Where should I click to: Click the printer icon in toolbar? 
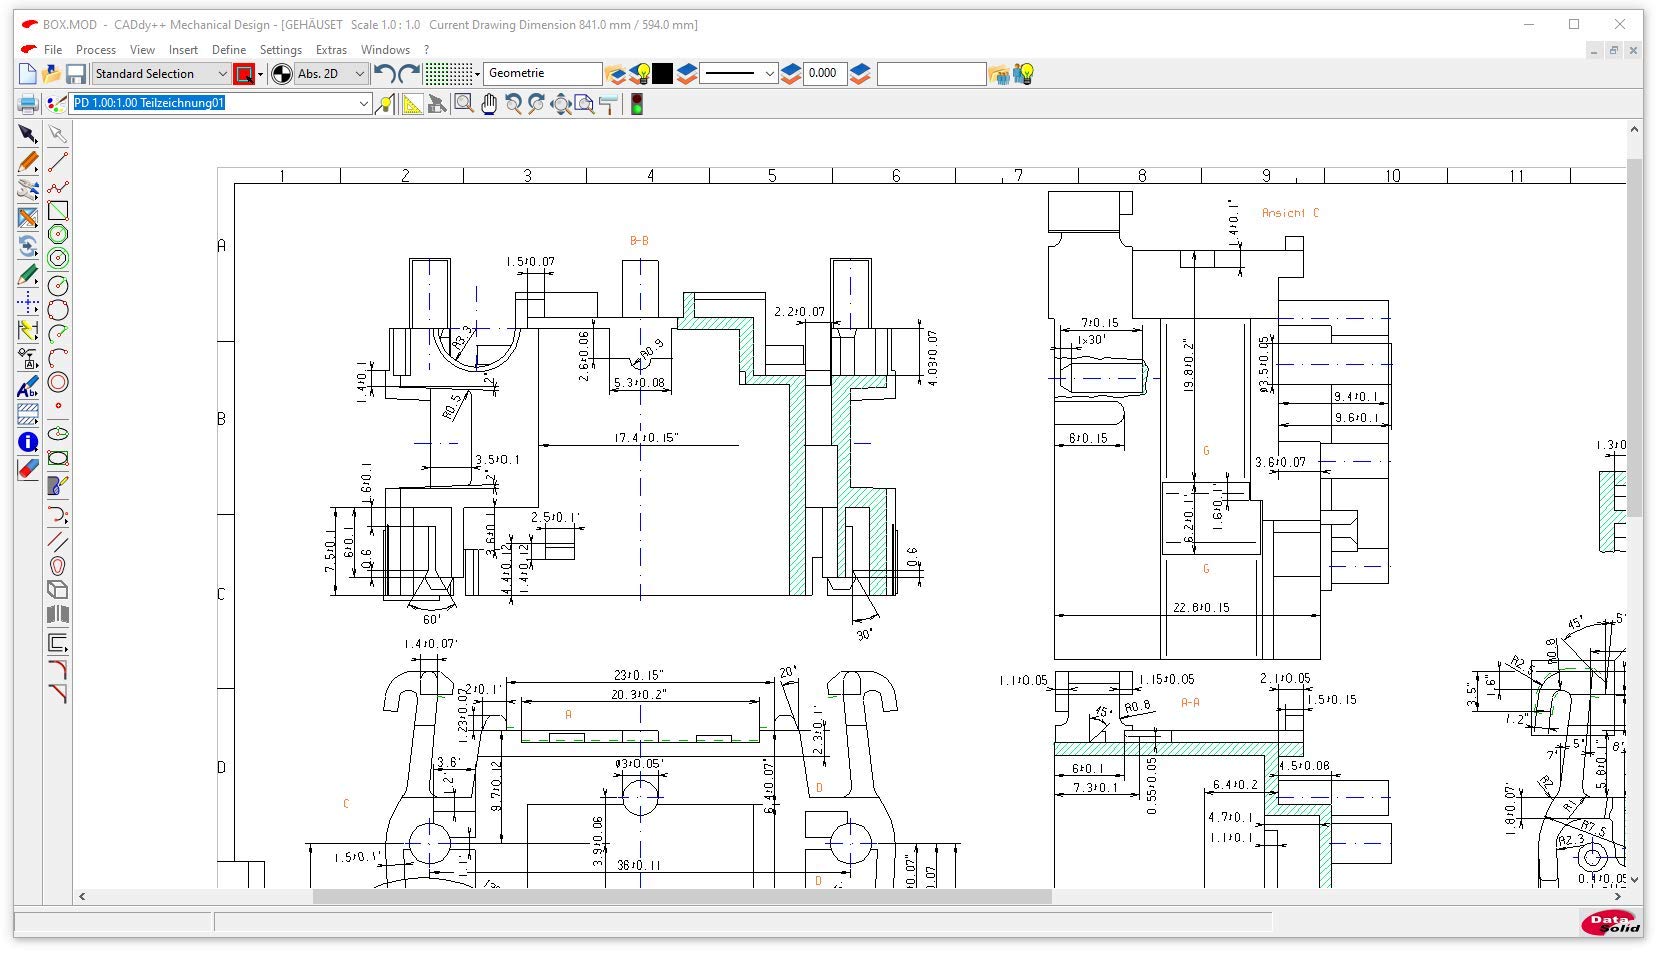click(28, 104)
